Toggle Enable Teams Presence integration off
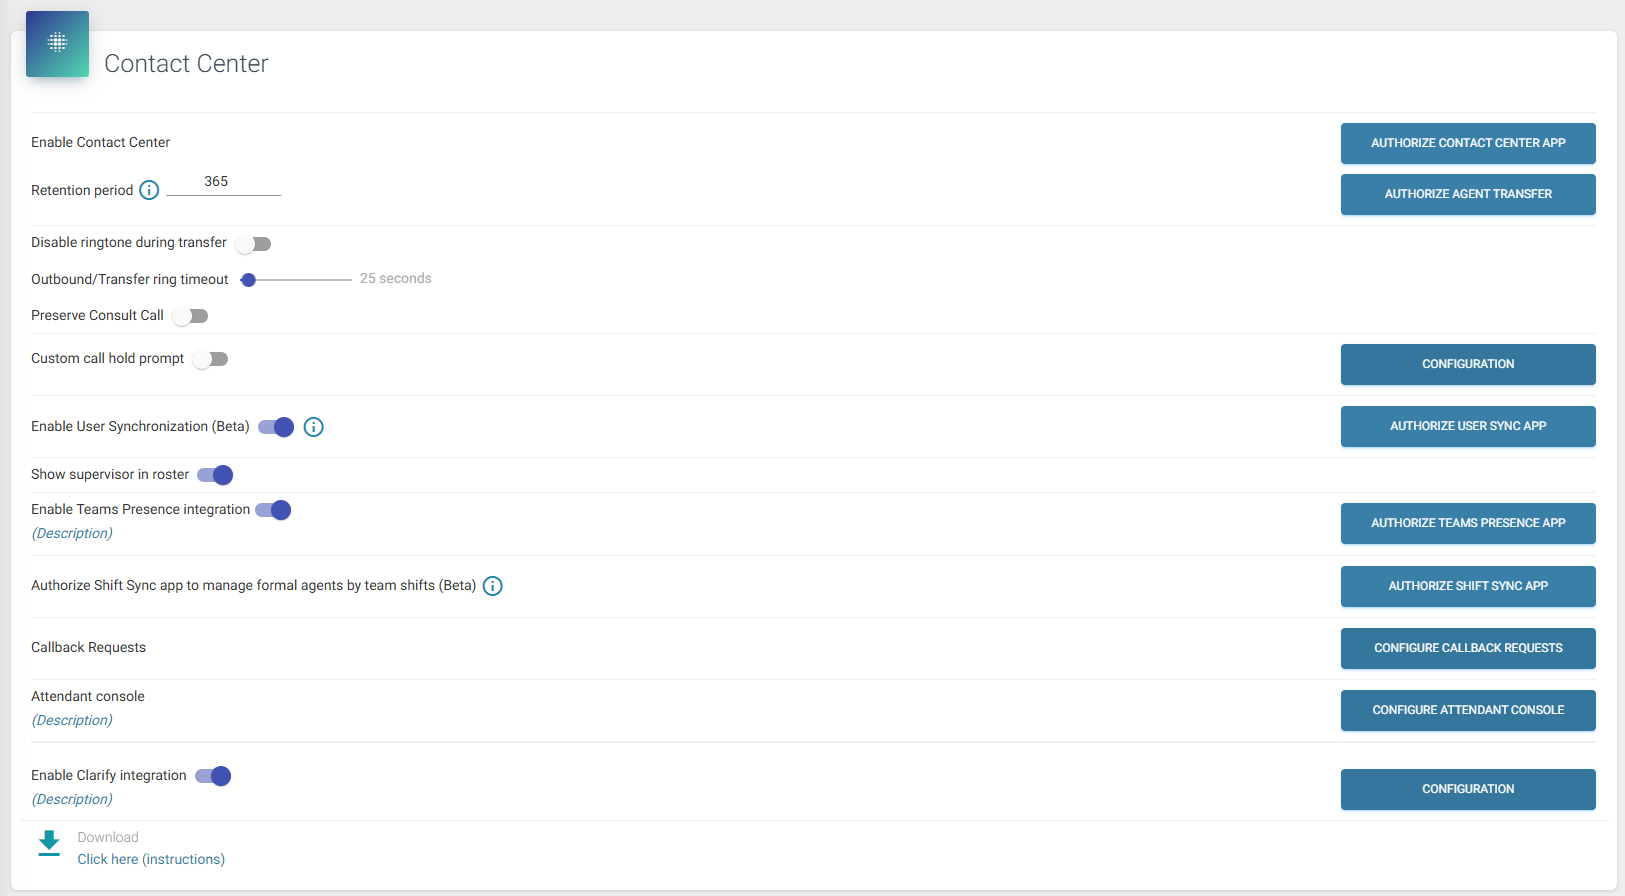Image resolution: width=1625 pixels, height=896 pixels. (x=273, y=510)
